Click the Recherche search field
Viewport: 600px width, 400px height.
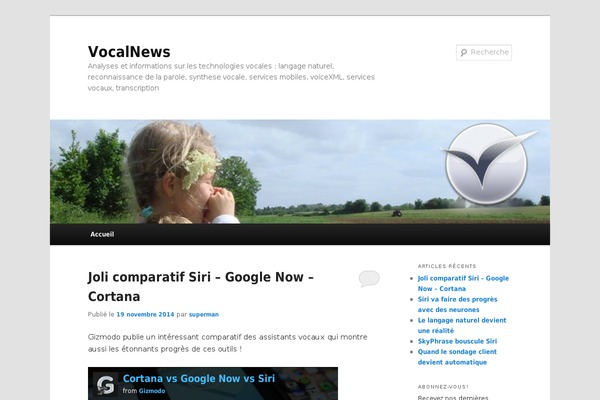tap(484, 52)
